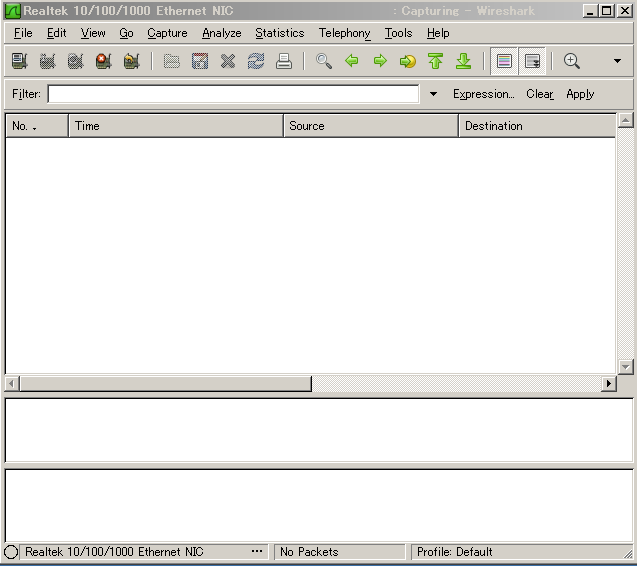The width and height of the screenshot is (637, 566).
Task: Click the status bar ellipsis handle
Action: tap(257, 551)
